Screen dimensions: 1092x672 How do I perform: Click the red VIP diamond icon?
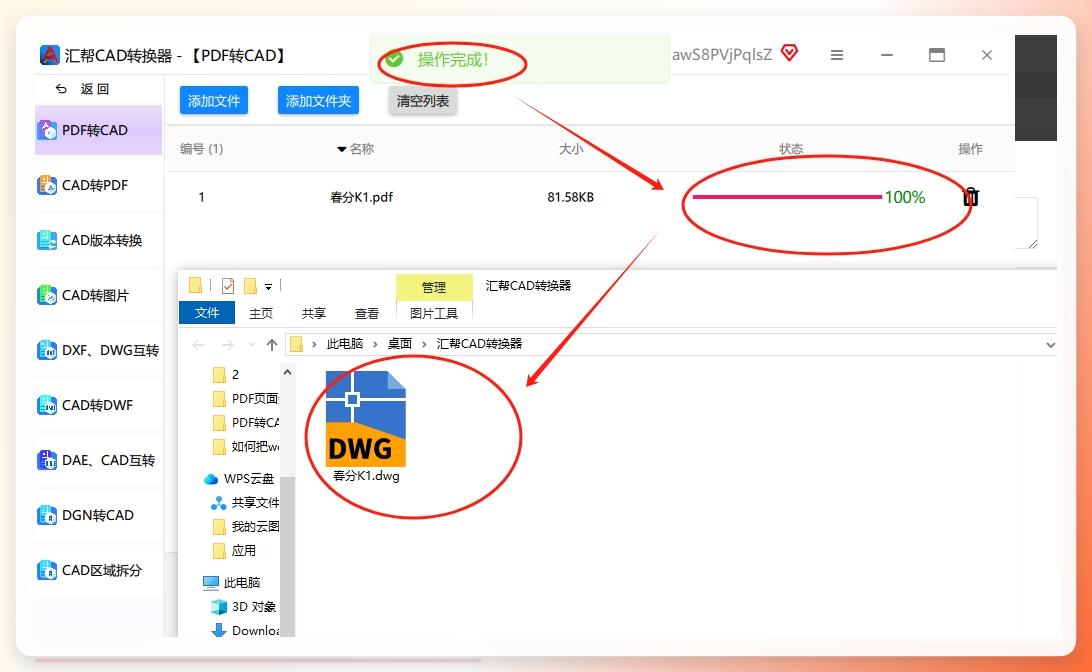tap(789, 53)
